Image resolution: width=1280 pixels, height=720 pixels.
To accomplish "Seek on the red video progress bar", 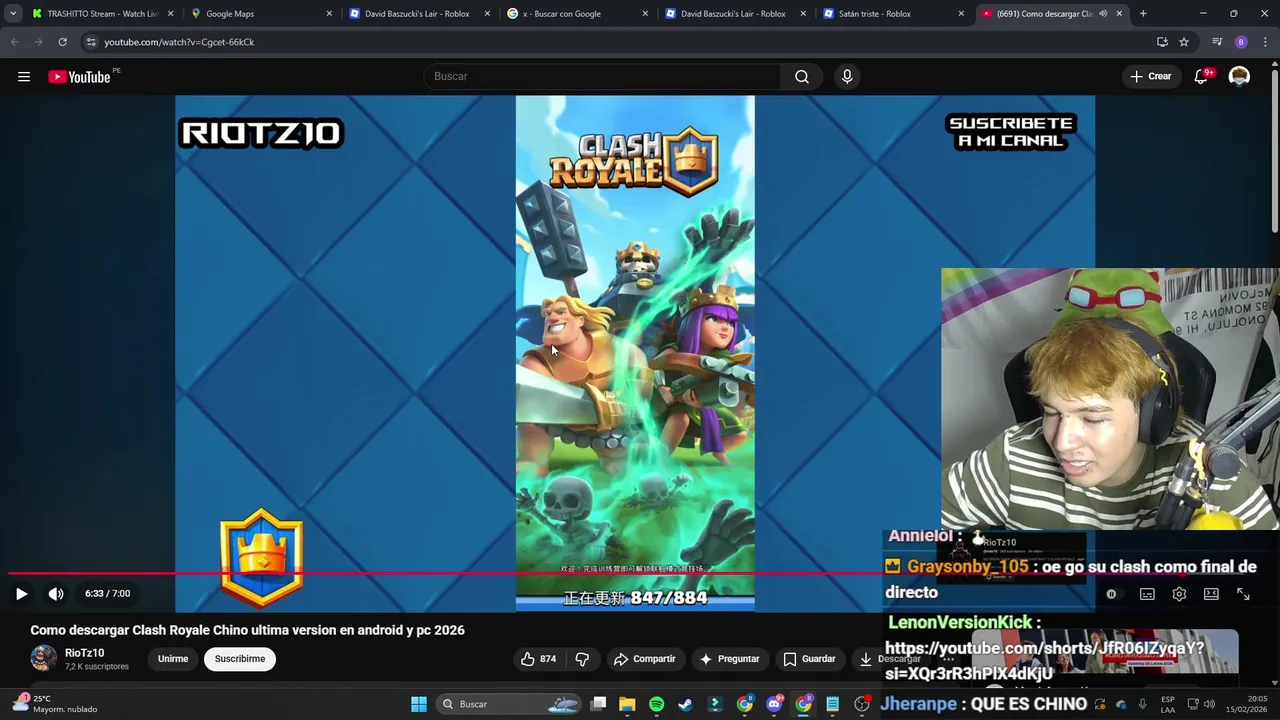I will (x=636, y=574).
